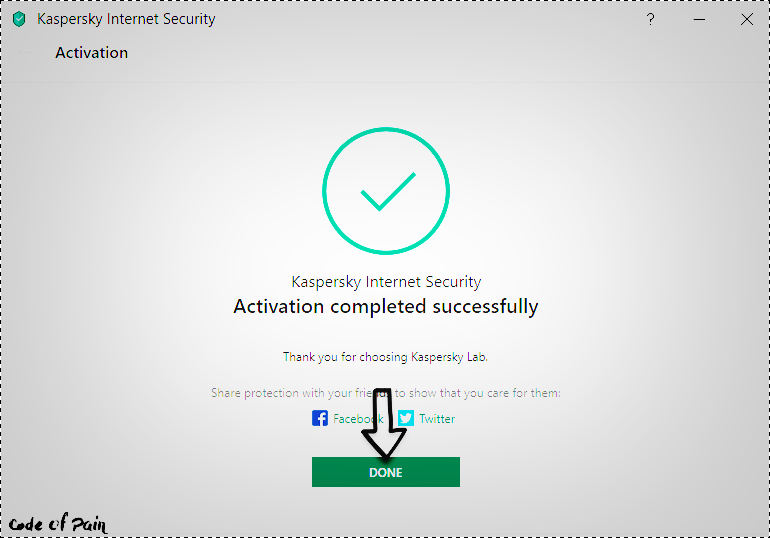The image size is (770, 538).
Task: Click the large green checkmark circle
Action: coord(386,190)
